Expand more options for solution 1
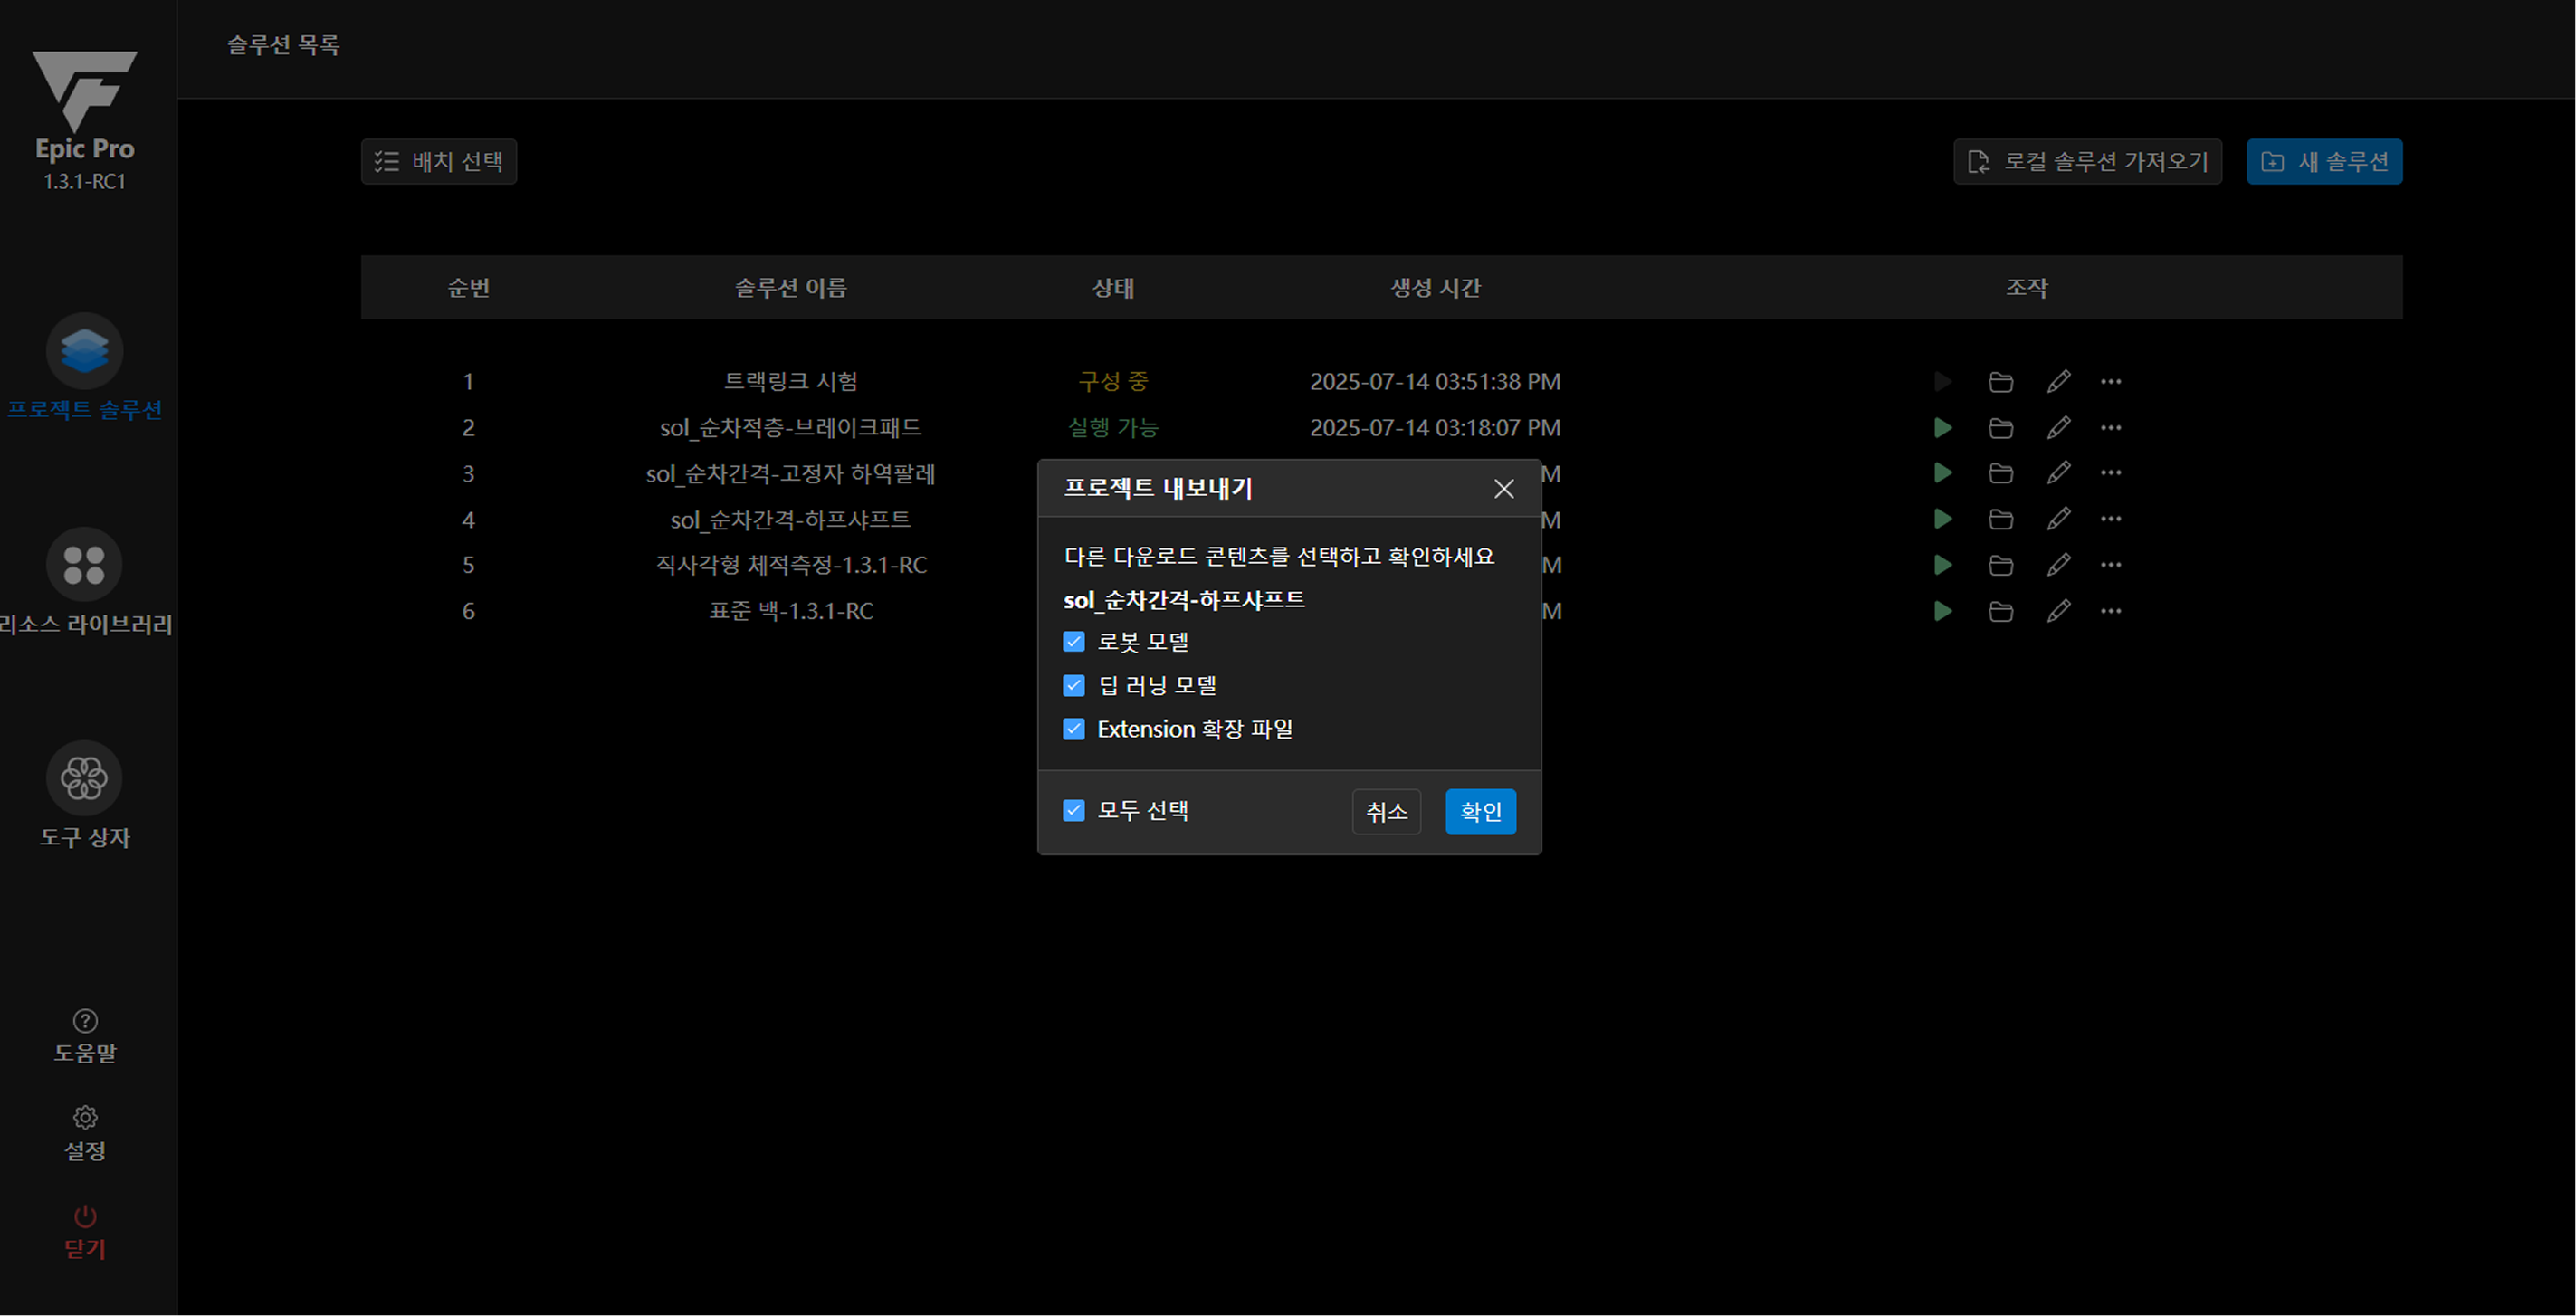This screenshot has height=1316, width=2576. tap(2111, 382)
